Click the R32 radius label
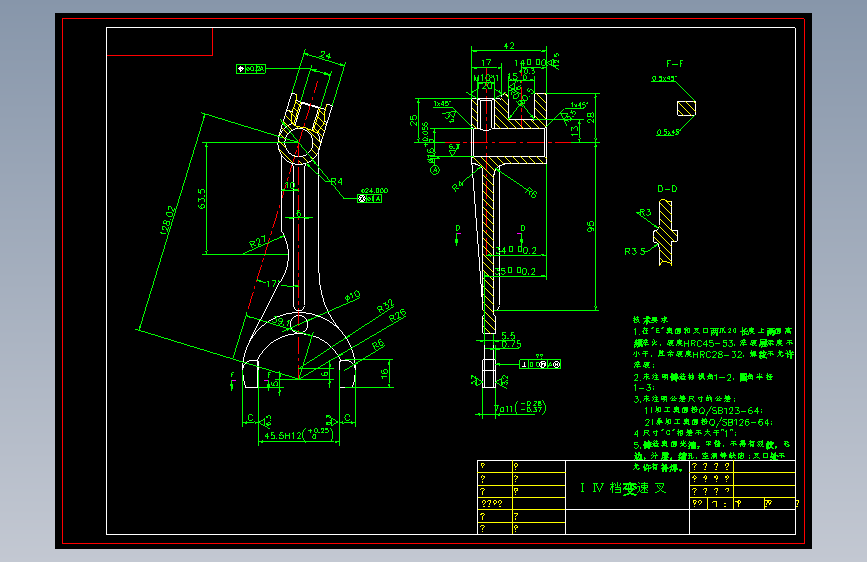Image resolution: width=867 pixels, height=562 pixels. (x=385, y=306)
